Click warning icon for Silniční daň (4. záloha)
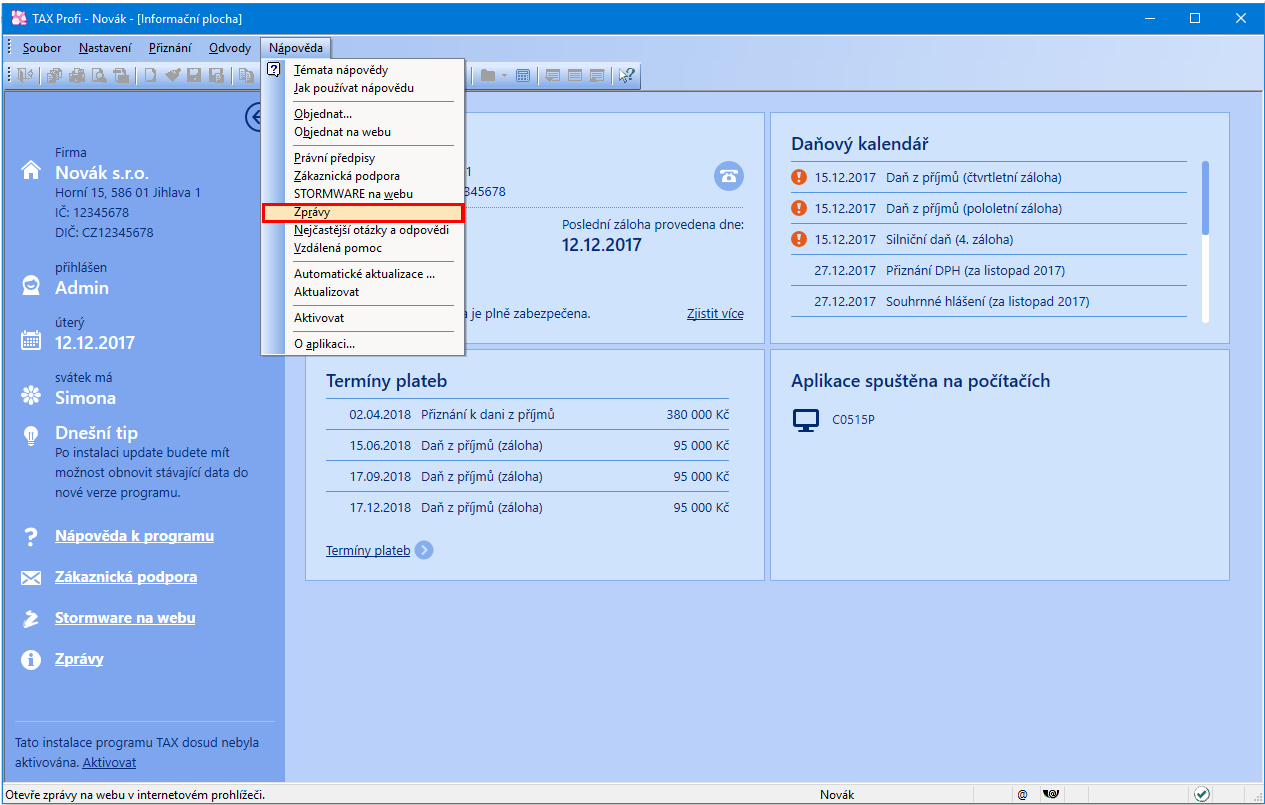Image resolution: width=1265 pixels, height=805 pixels. (798, 239)
